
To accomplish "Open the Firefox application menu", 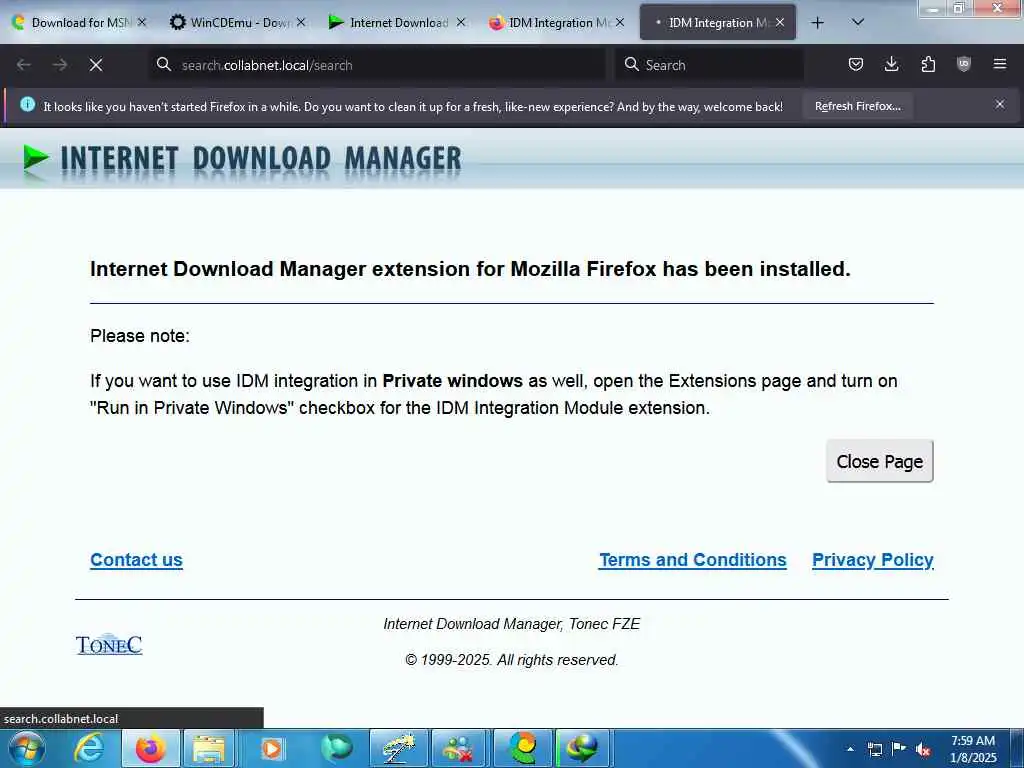I will click(x=1000, y=64).
